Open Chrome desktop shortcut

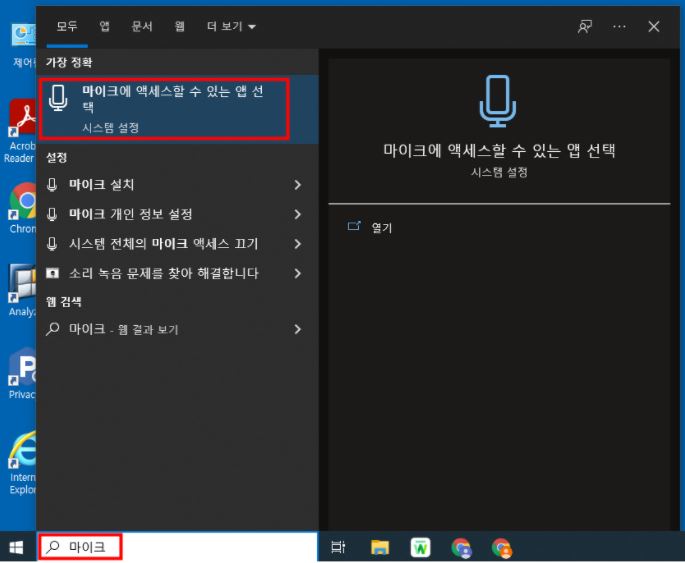point(22,208)
